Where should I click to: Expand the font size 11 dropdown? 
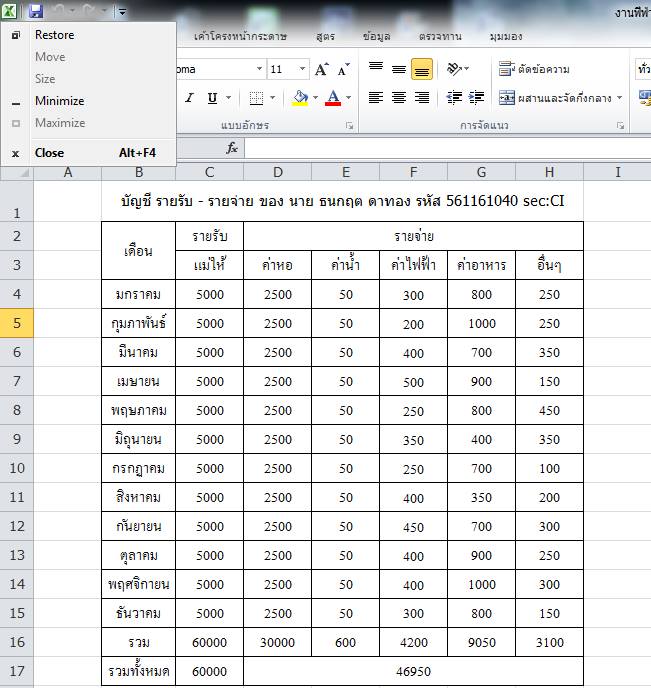[302, 69]
